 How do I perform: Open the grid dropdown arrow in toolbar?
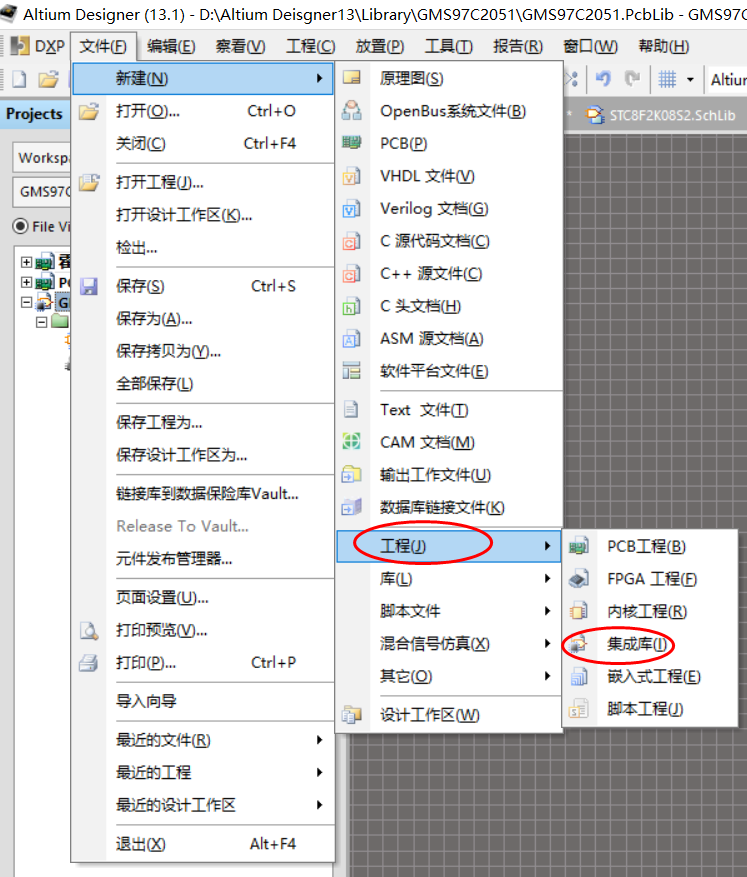point(691,79)
